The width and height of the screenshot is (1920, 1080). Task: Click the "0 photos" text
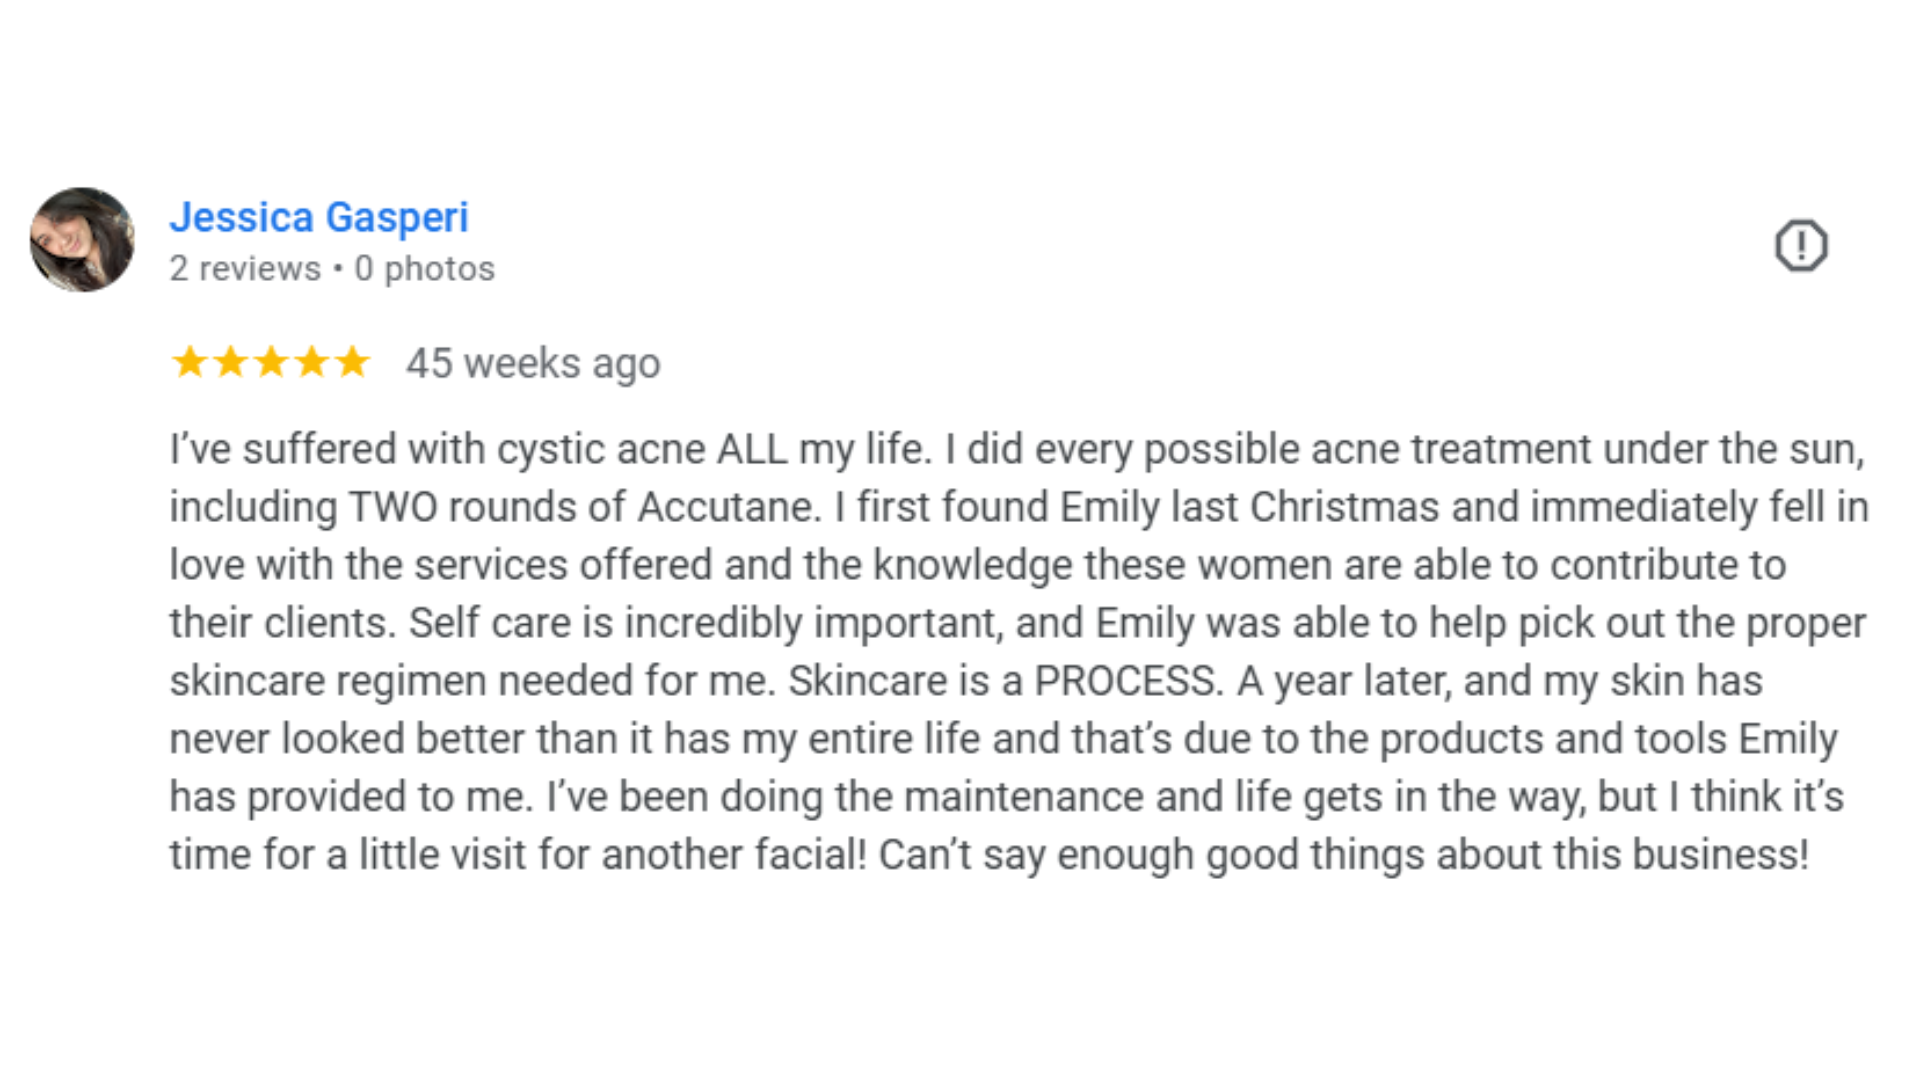(x=424, y=269)
